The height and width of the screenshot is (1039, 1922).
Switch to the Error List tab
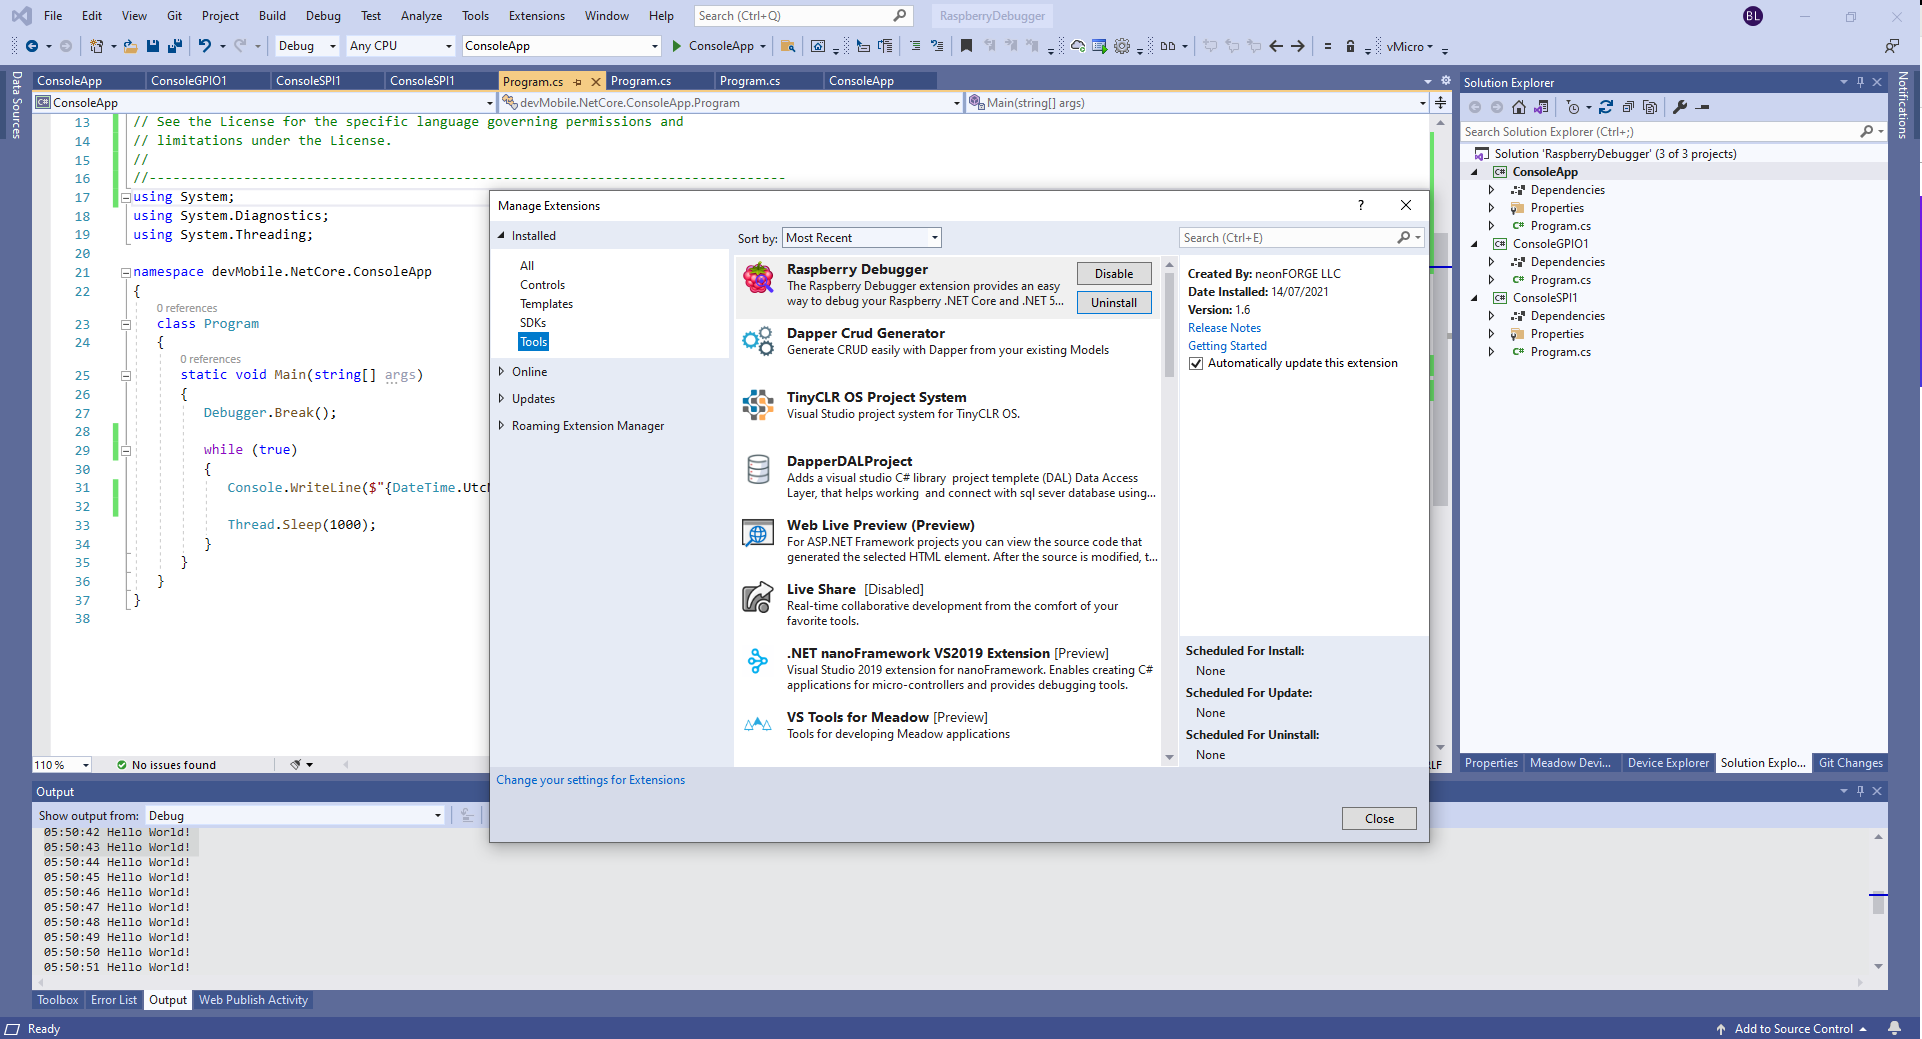(x=114, y=1000)
